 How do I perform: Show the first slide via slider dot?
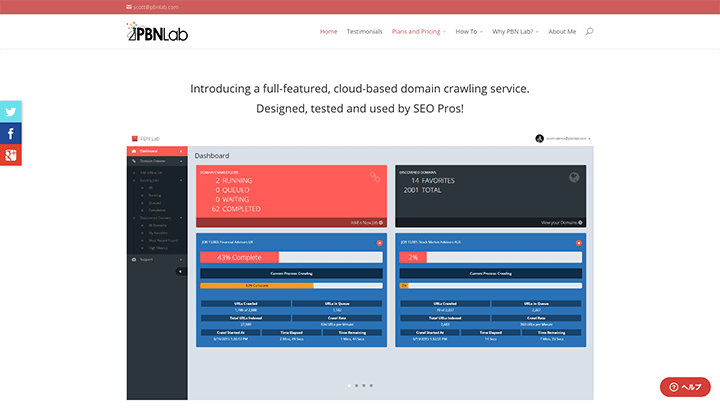(x=349, y=385)
